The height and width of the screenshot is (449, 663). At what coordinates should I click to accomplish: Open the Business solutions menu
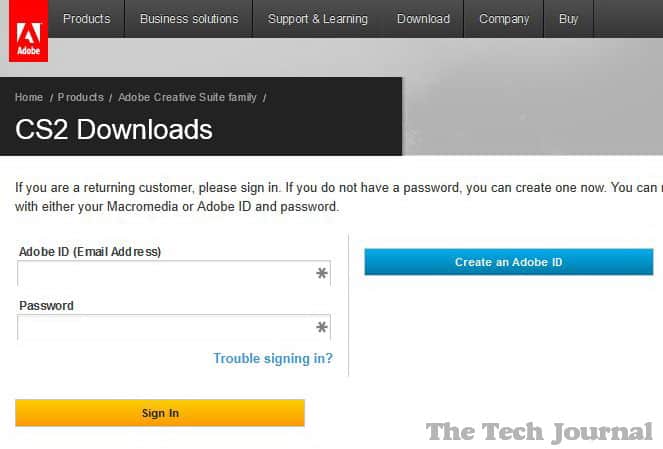[x=189, y=19]
